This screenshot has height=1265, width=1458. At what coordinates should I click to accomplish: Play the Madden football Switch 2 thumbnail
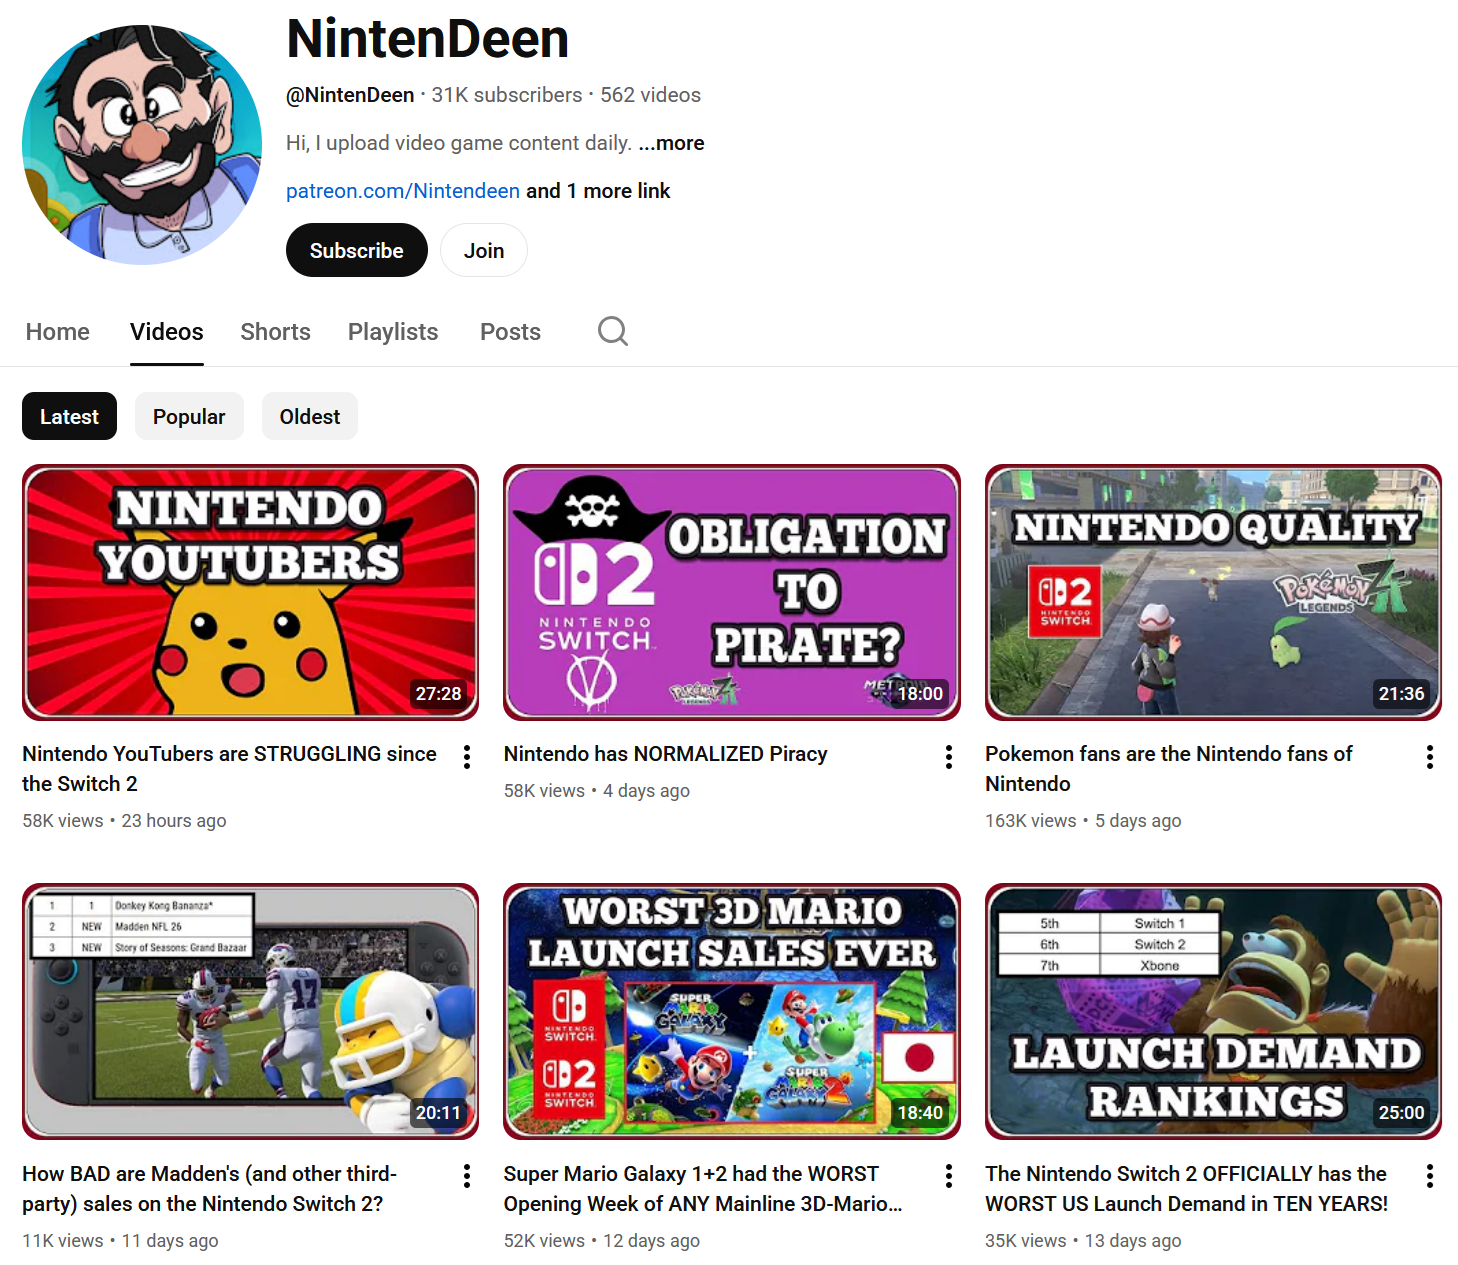pos(250,1011)
